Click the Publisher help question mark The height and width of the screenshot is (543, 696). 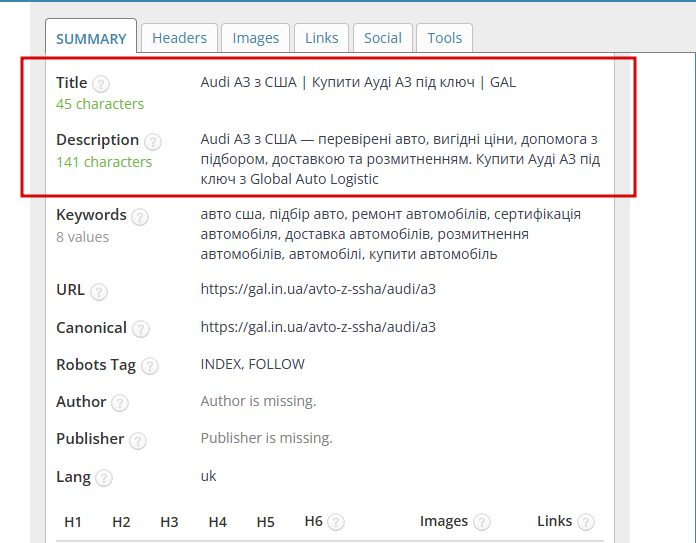click(138, 441)
